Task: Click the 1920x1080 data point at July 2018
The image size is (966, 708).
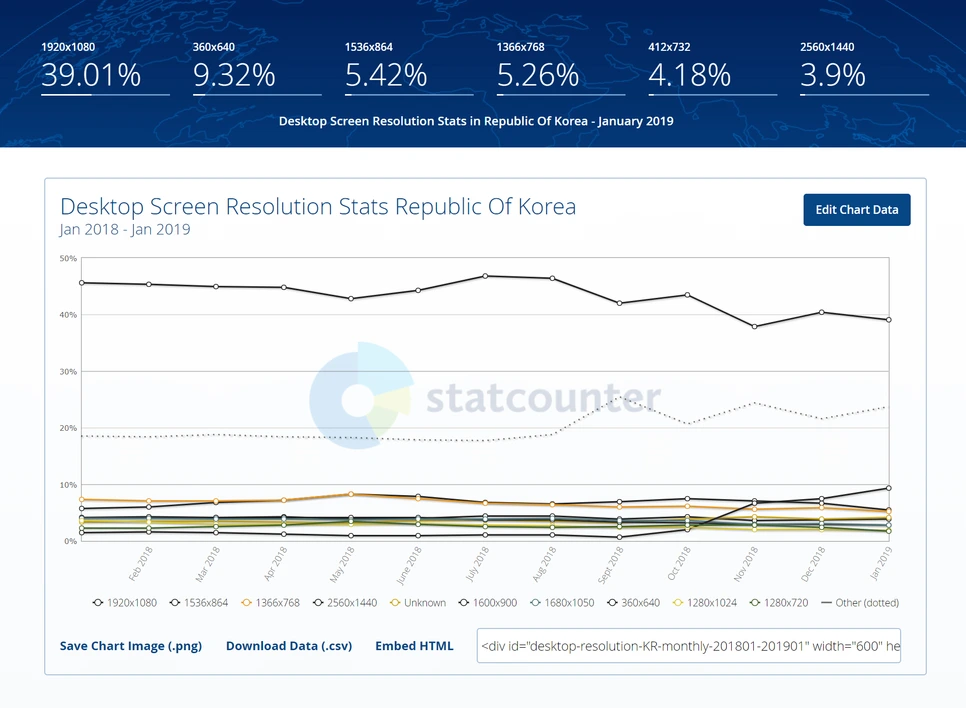Action: coord(485,276)
